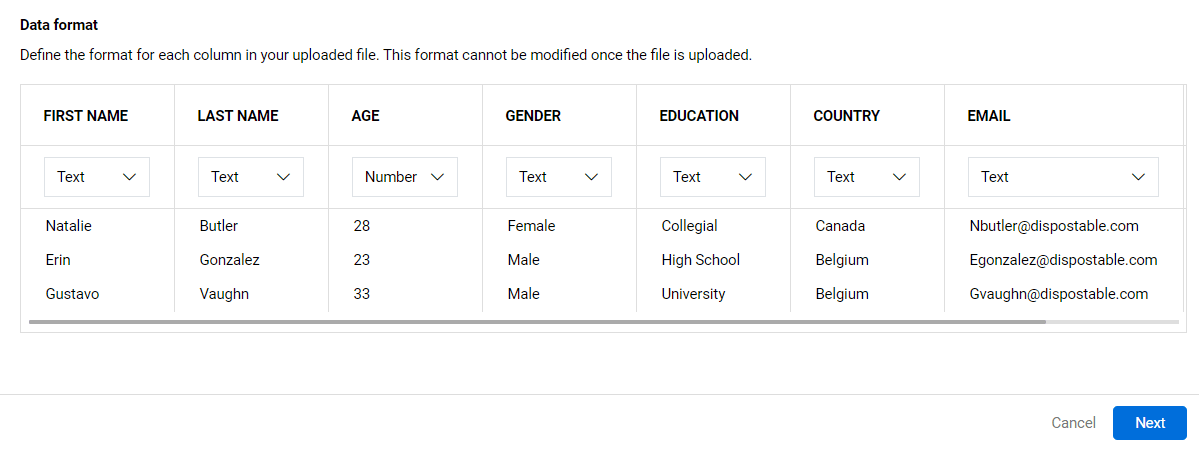The image size is (1199, 452).
Task: Click the Belgium cell in Erin's row
Action: tap(842, 260)
